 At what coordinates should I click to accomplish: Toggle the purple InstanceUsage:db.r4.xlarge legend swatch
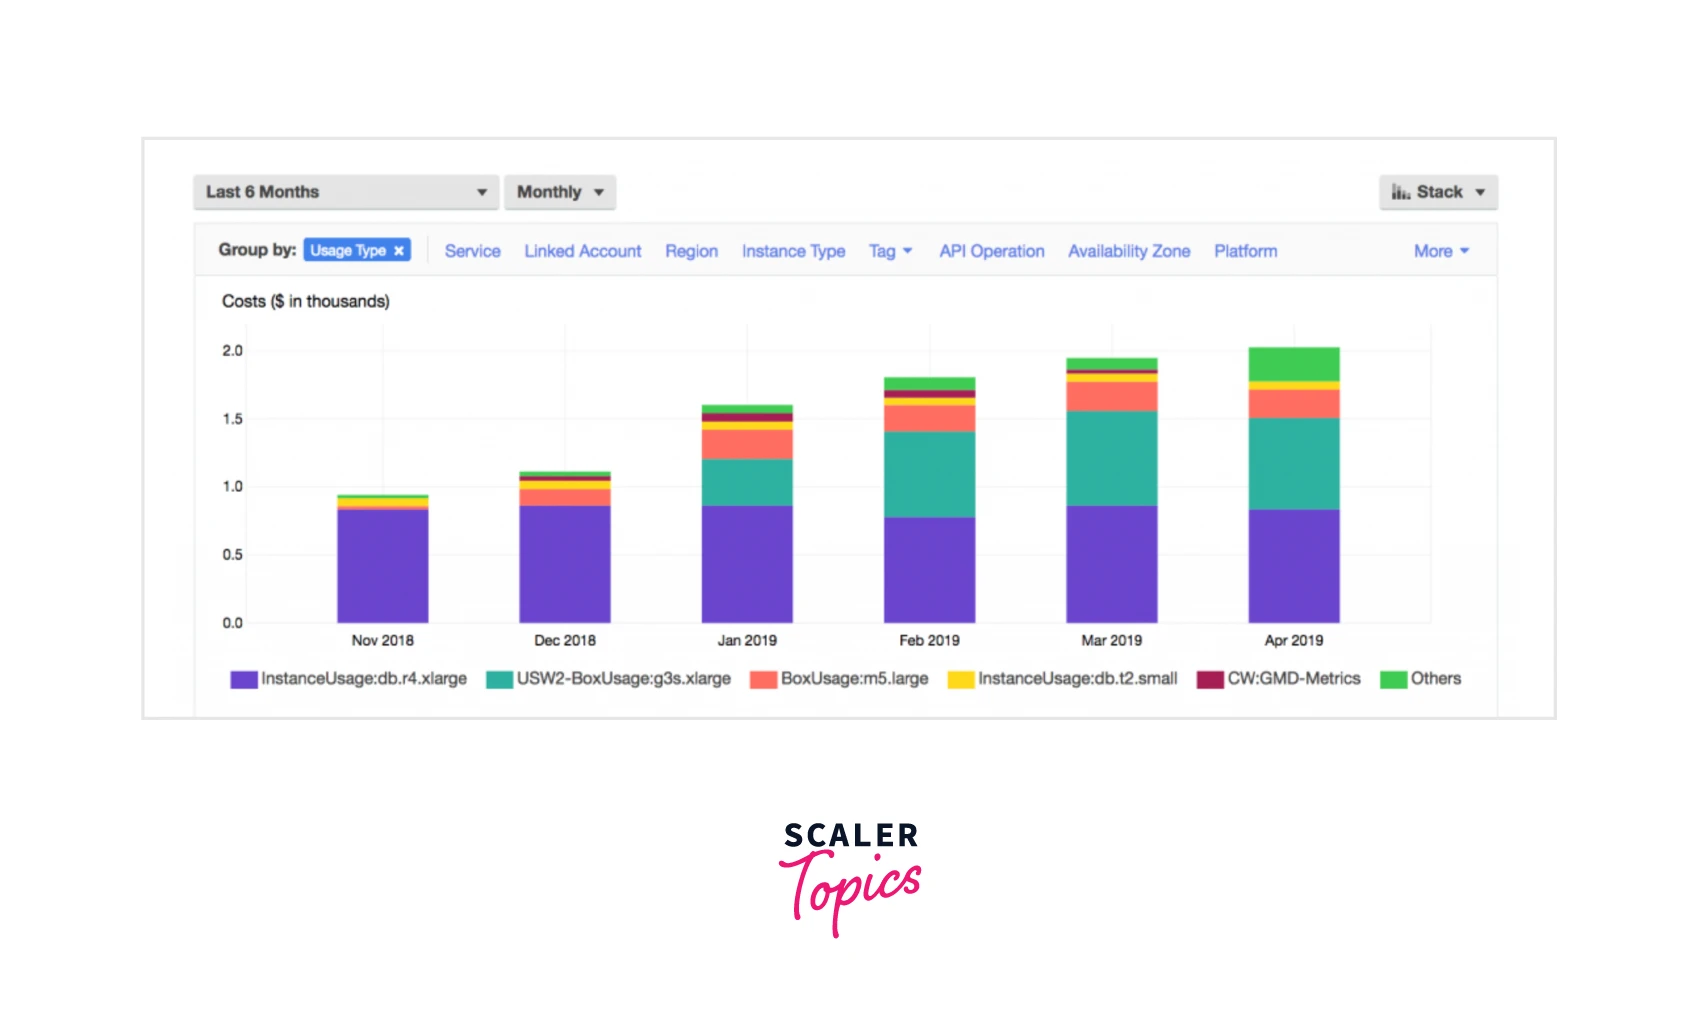click(x=244, y=680)
